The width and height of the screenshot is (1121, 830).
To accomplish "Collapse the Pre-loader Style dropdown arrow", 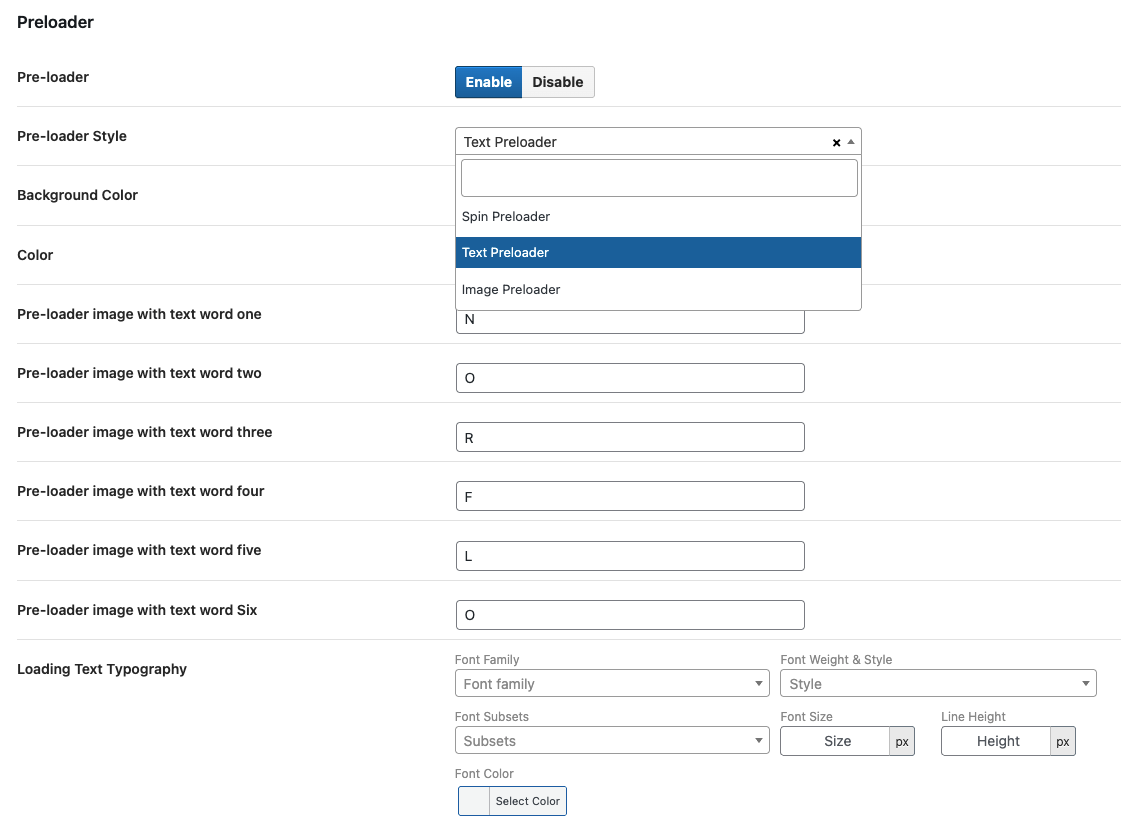I will pyautogui.click(x=851, y=142).
